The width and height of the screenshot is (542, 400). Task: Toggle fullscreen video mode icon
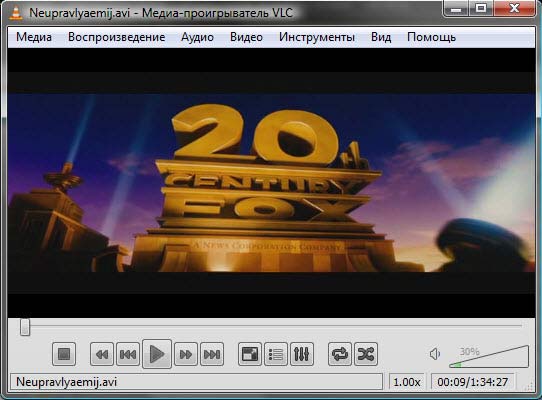click(250, 354)
